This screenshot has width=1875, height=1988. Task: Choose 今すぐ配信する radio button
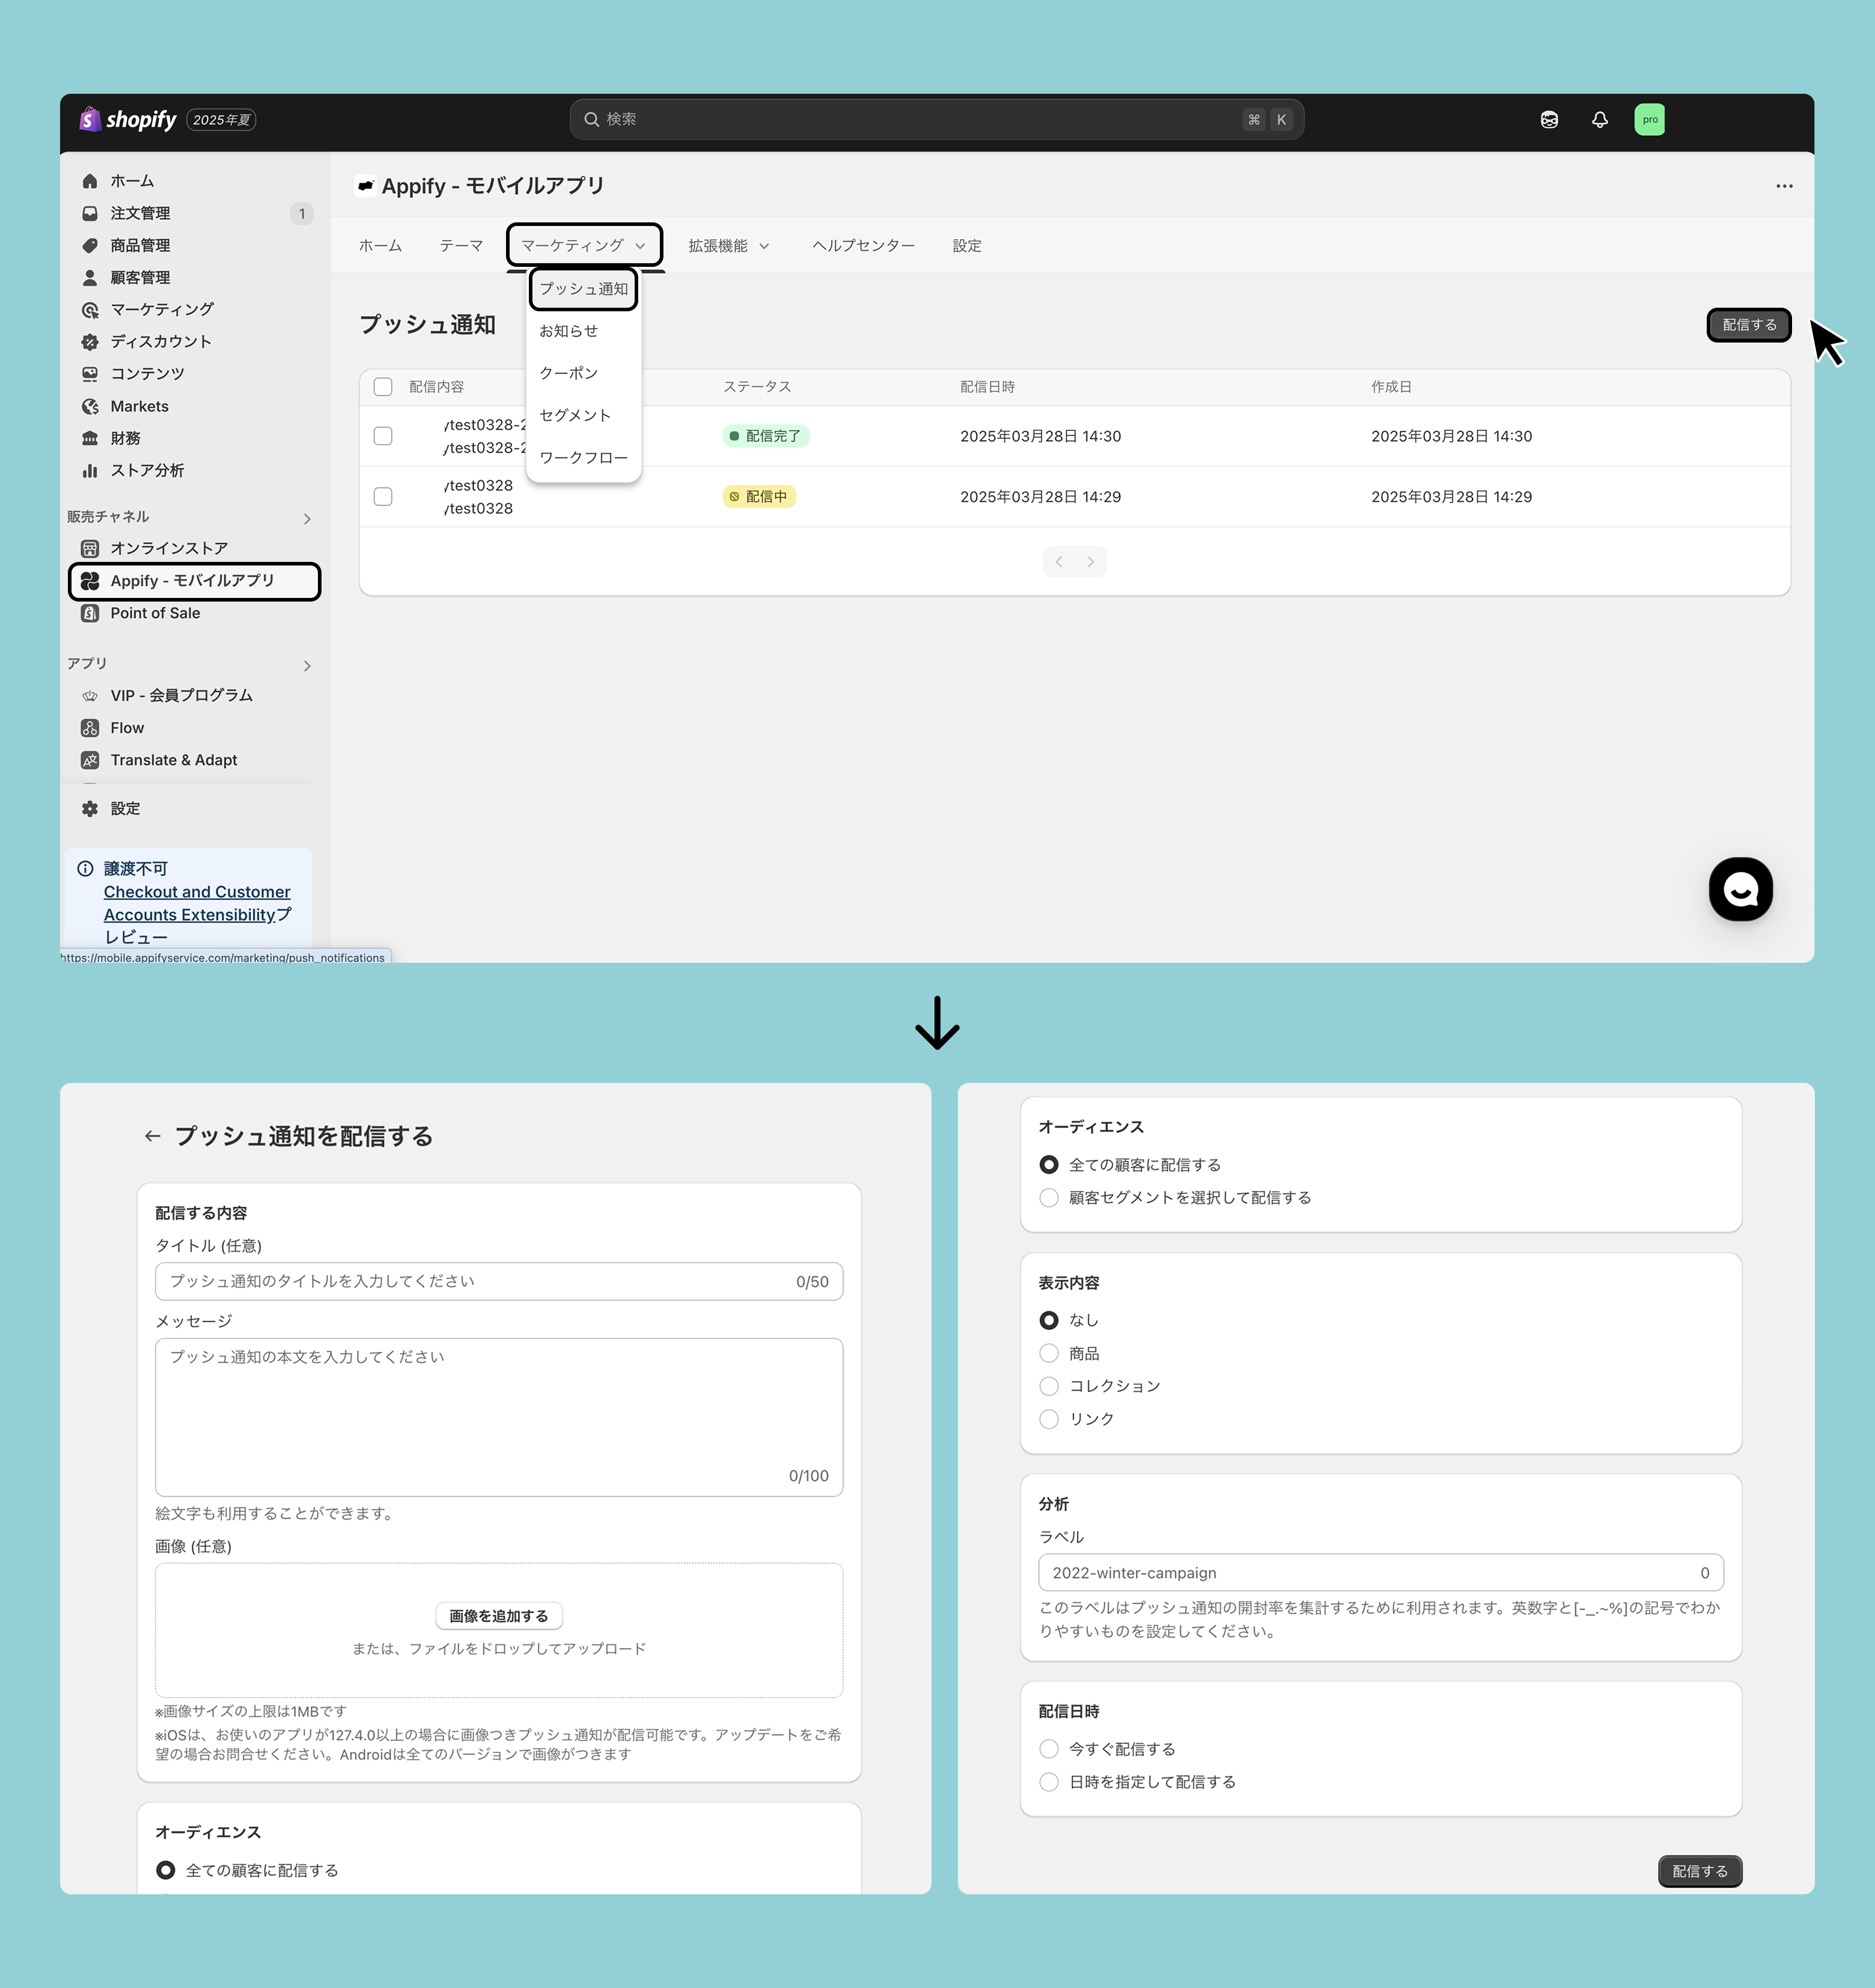[x=1049, y=1749]
